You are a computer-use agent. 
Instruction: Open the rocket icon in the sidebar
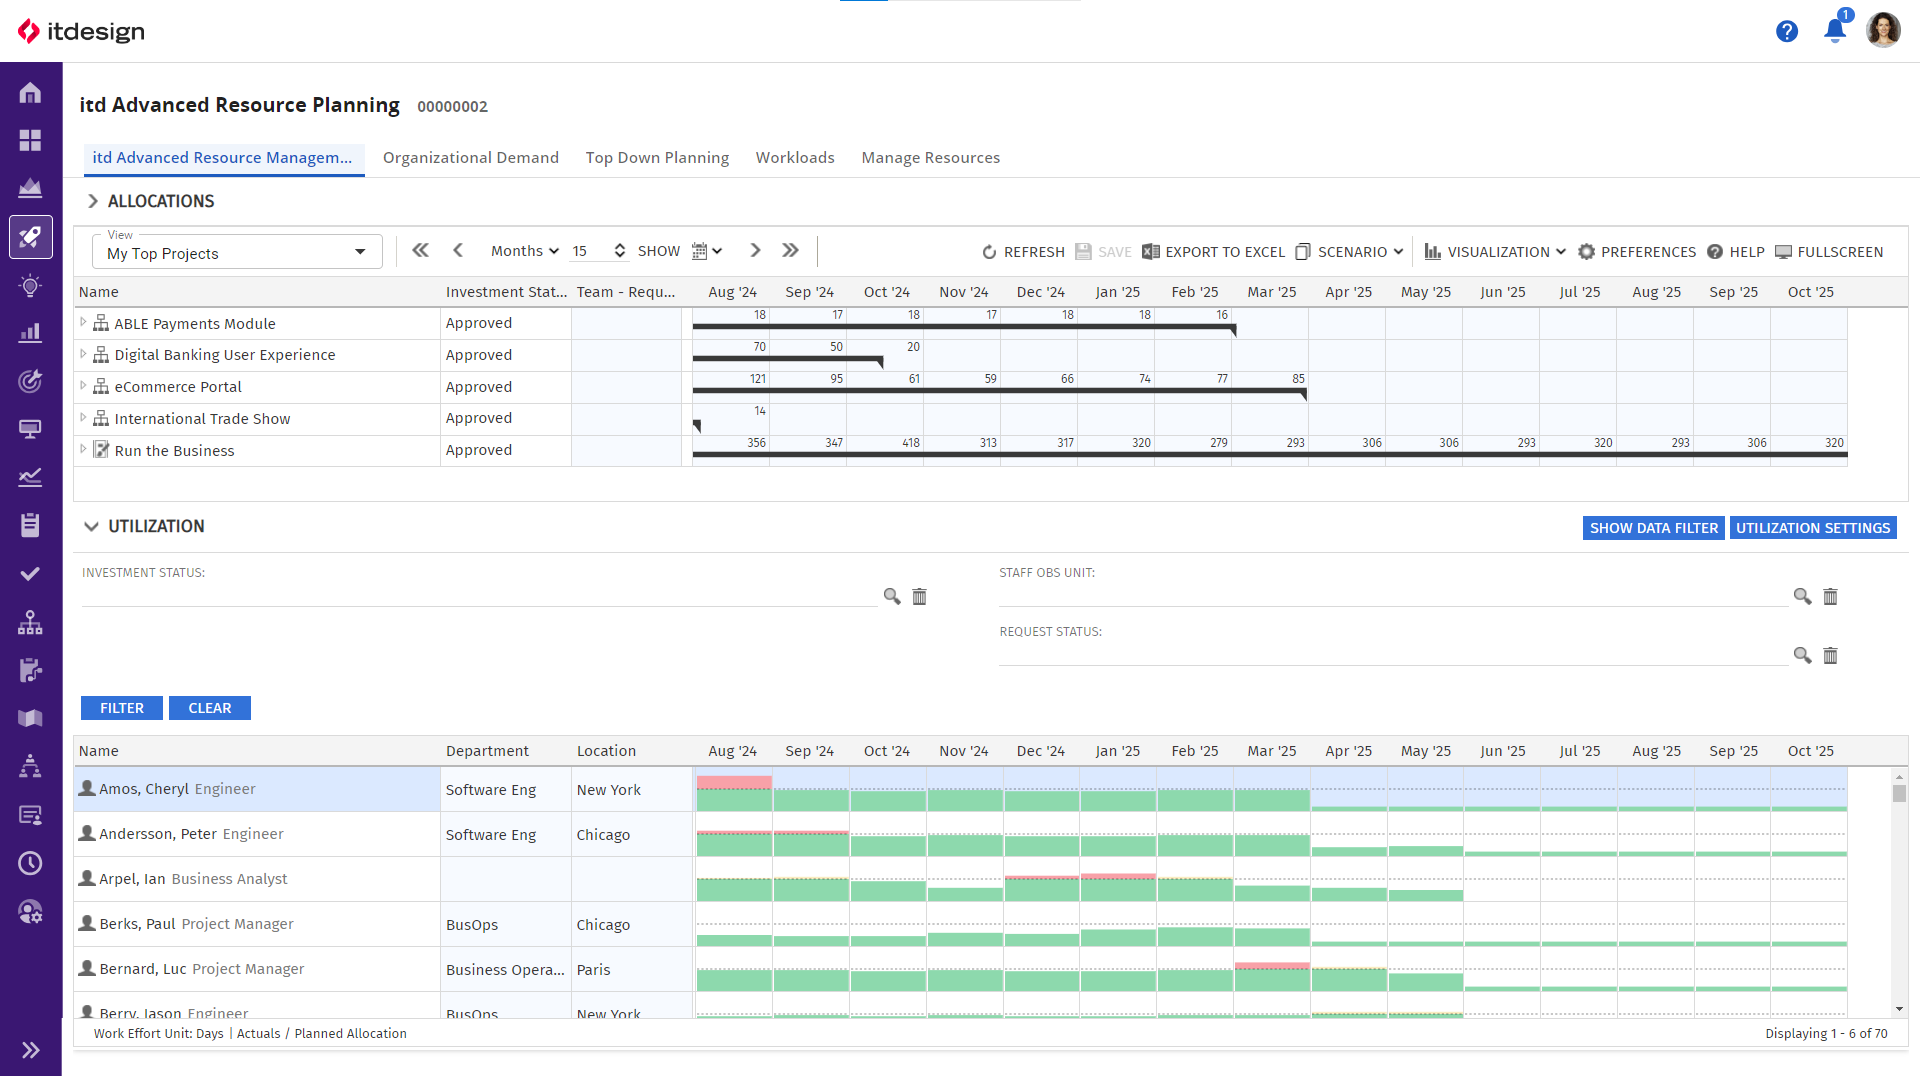[x=30, y=237]
